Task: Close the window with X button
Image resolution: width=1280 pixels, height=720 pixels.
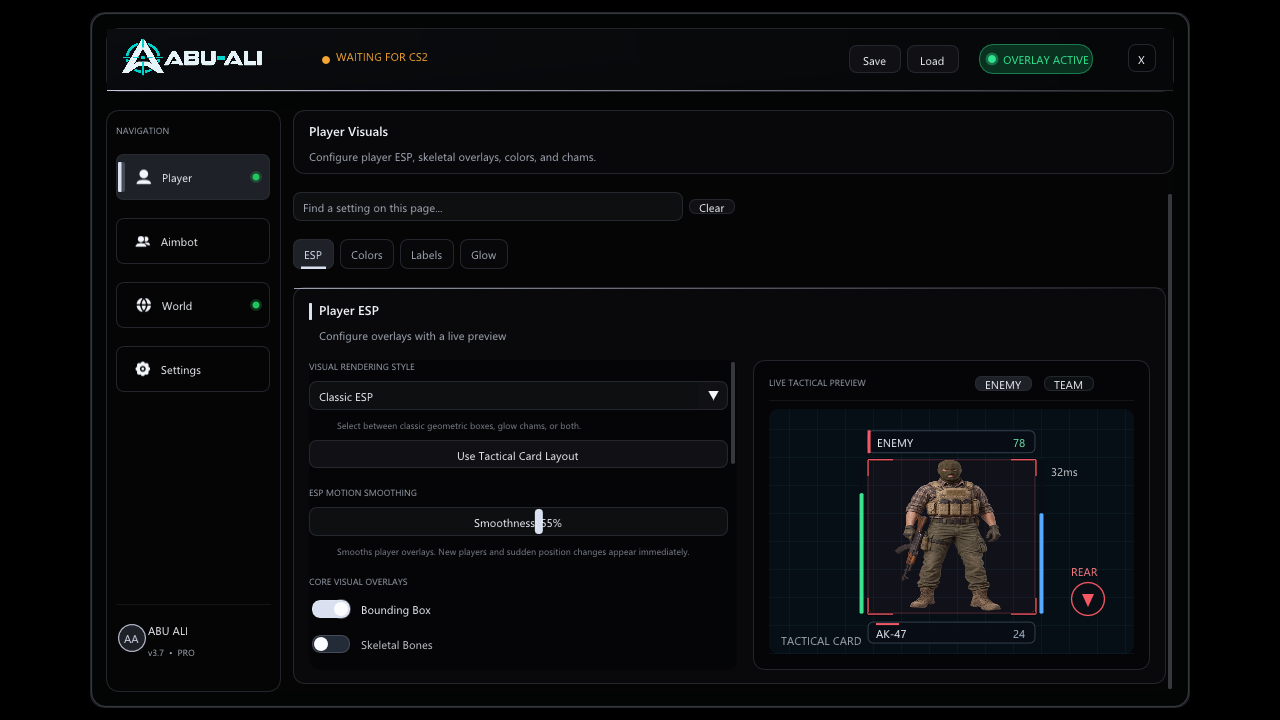Action: (1141, 59)
